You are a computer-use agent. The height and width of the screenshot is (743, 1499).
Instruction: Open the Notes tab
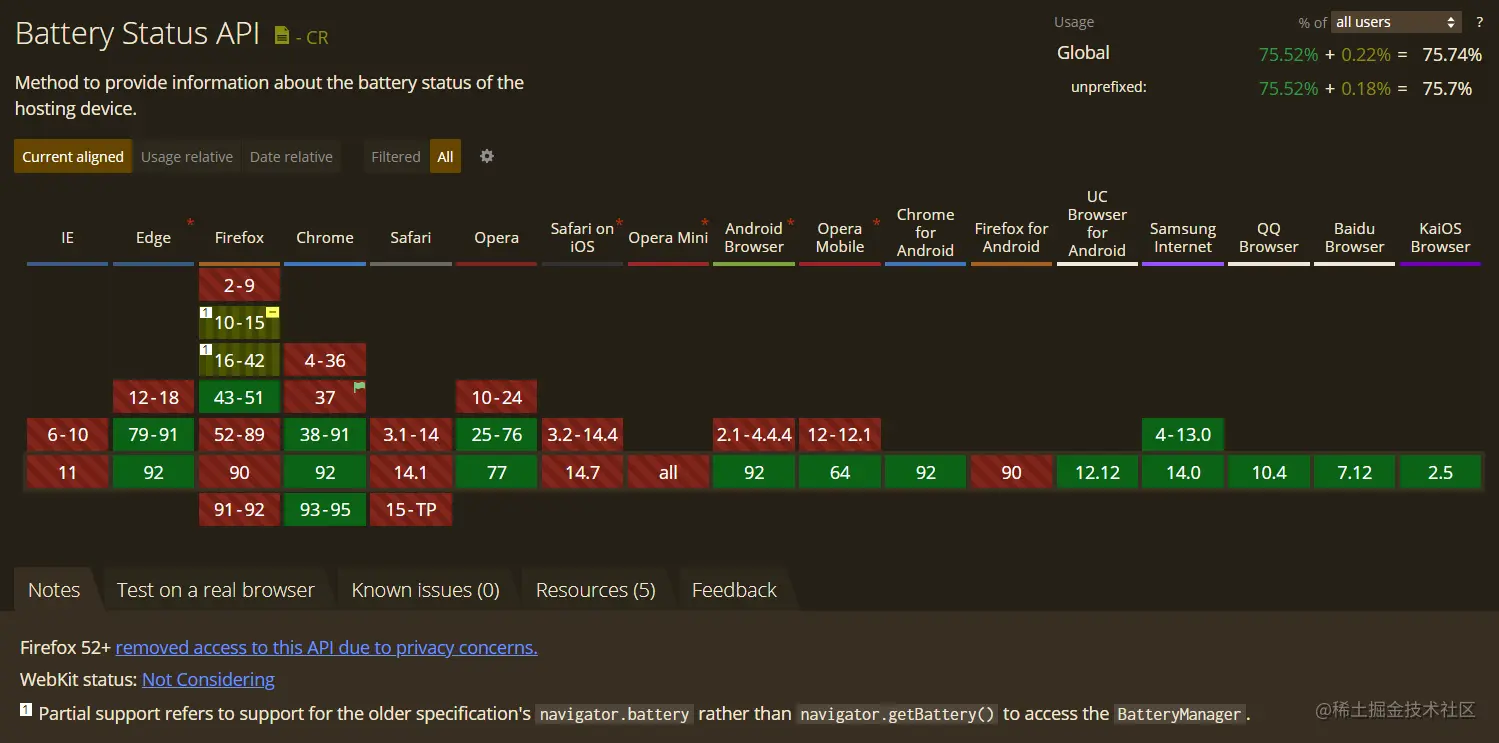point(54,590)
